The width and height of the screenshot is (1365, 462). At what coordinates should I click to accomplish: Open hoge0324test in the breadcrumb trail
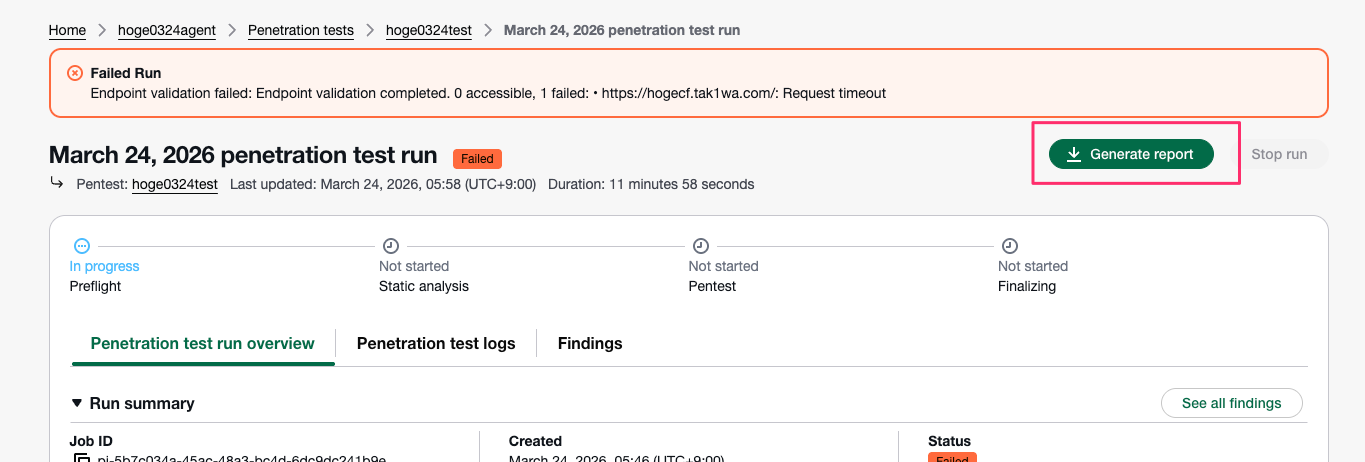coord(429,30)
